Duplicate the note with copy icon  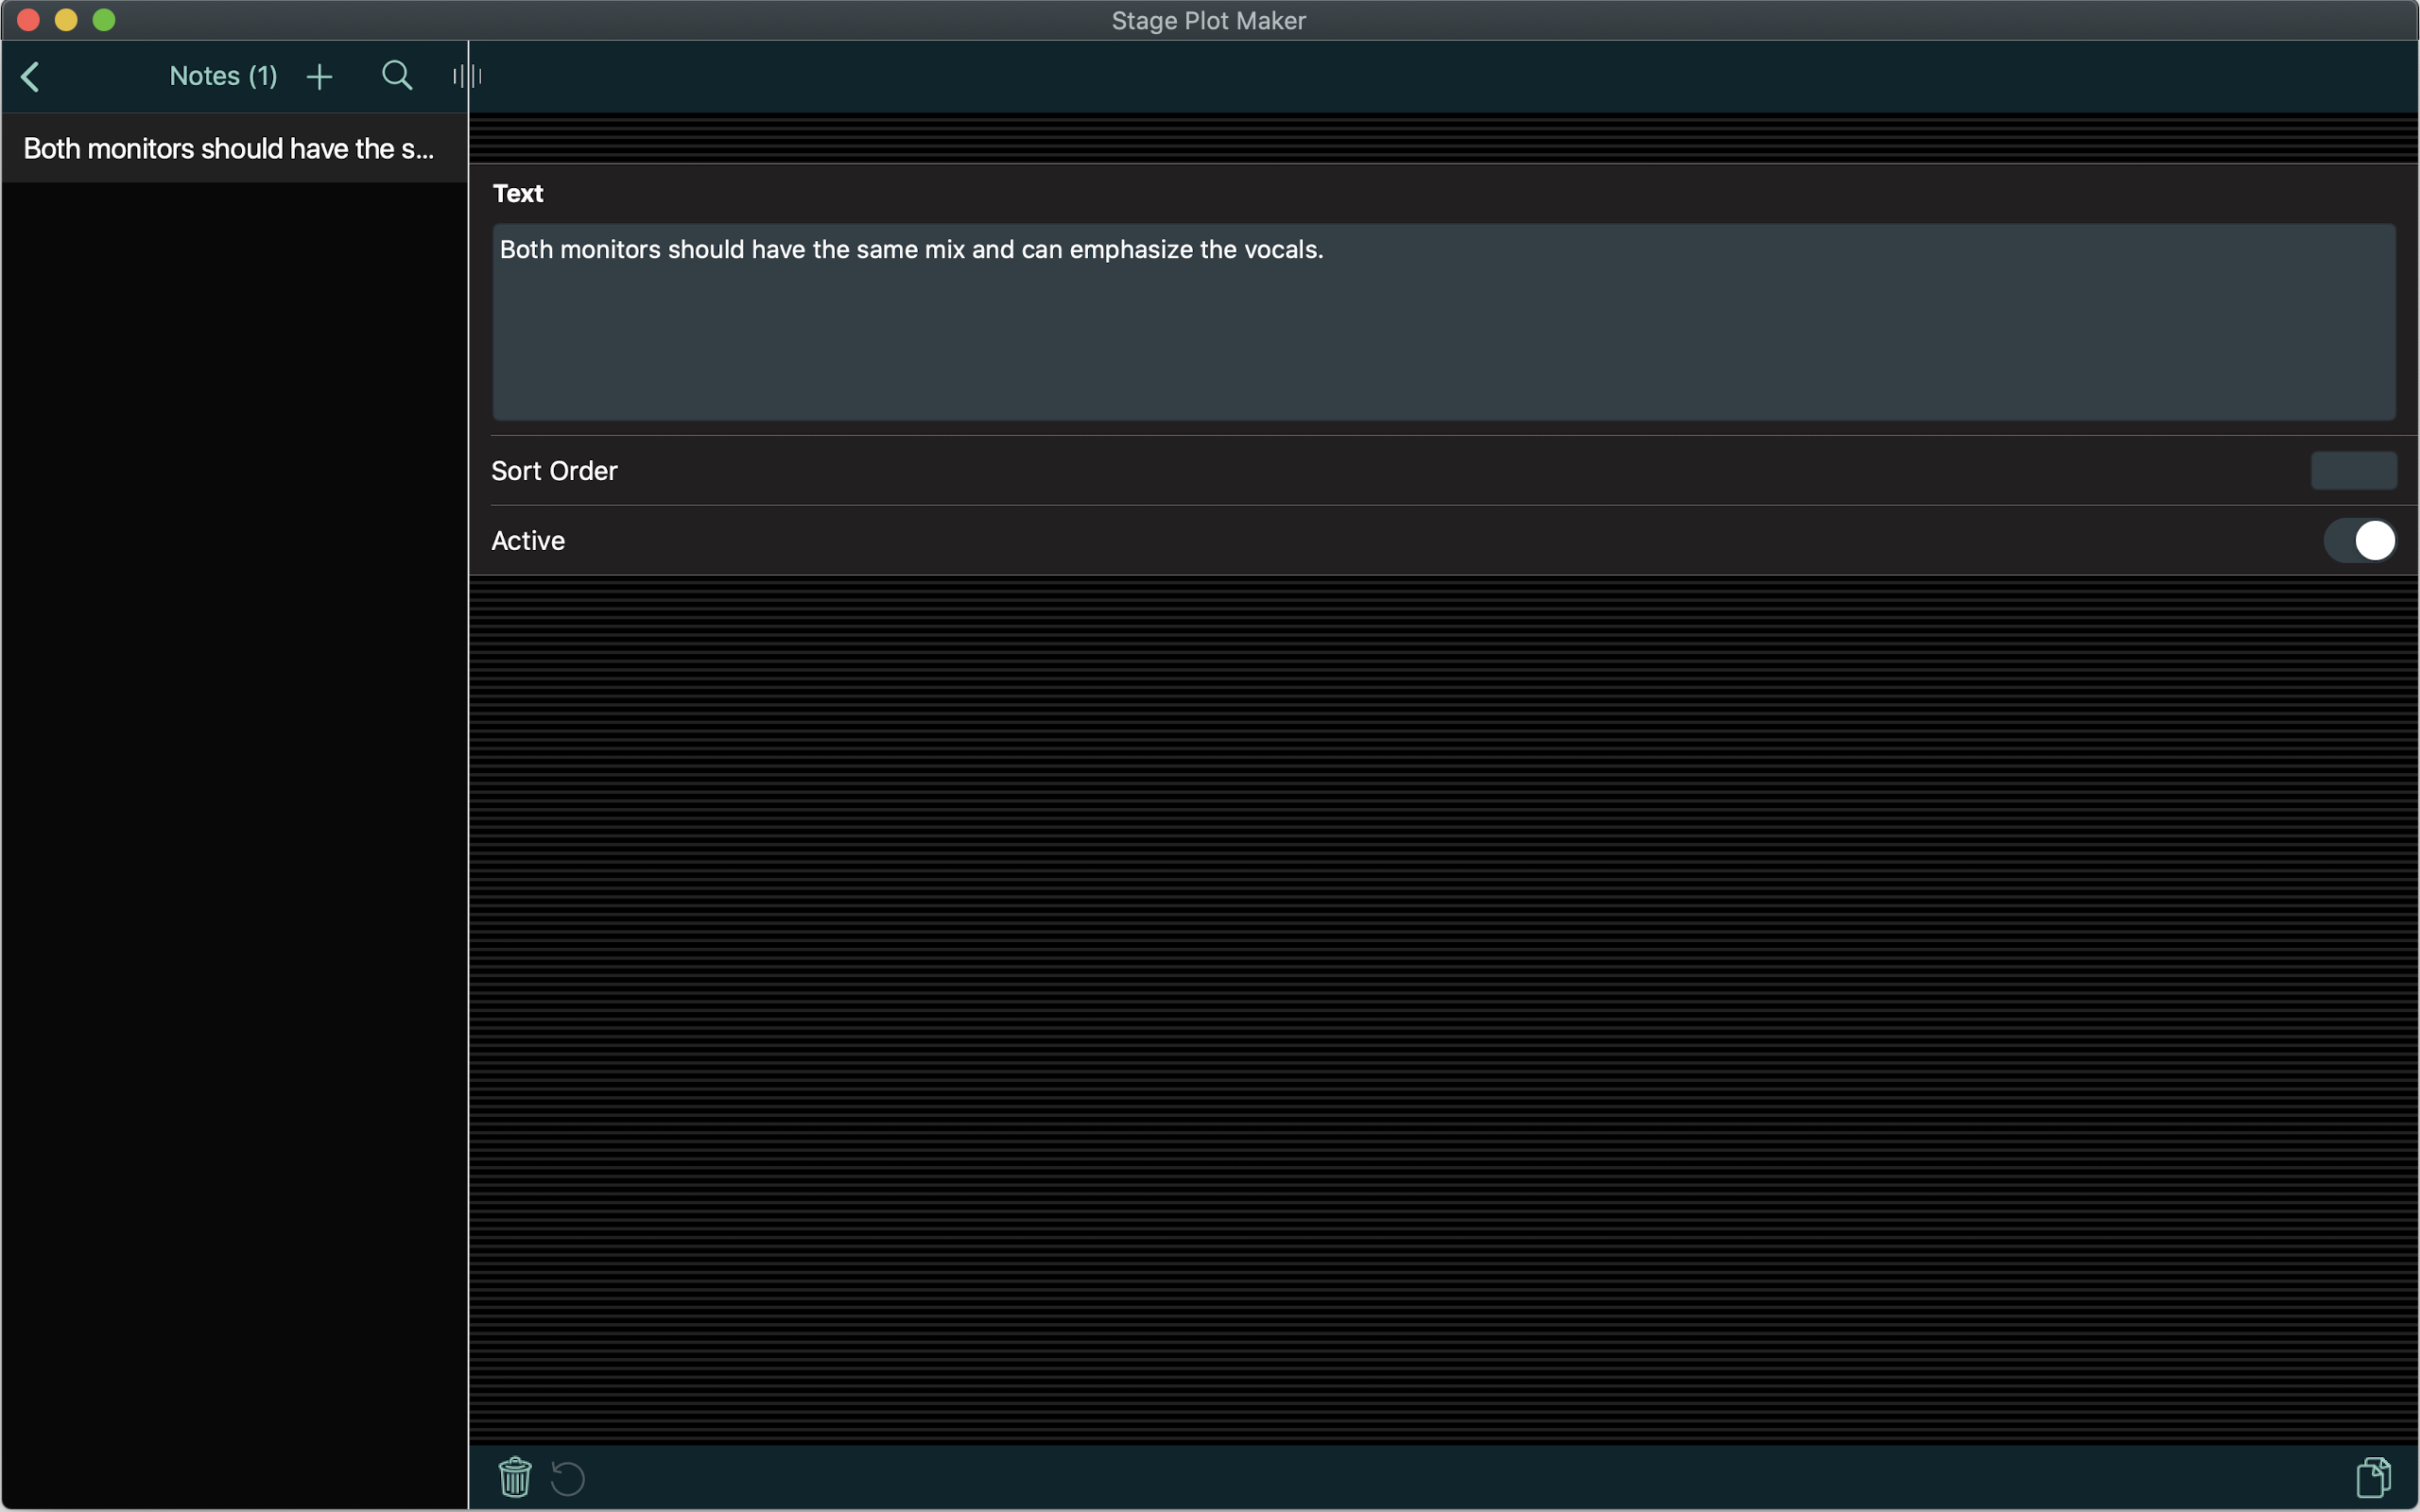click(x=2373, y=1477)
